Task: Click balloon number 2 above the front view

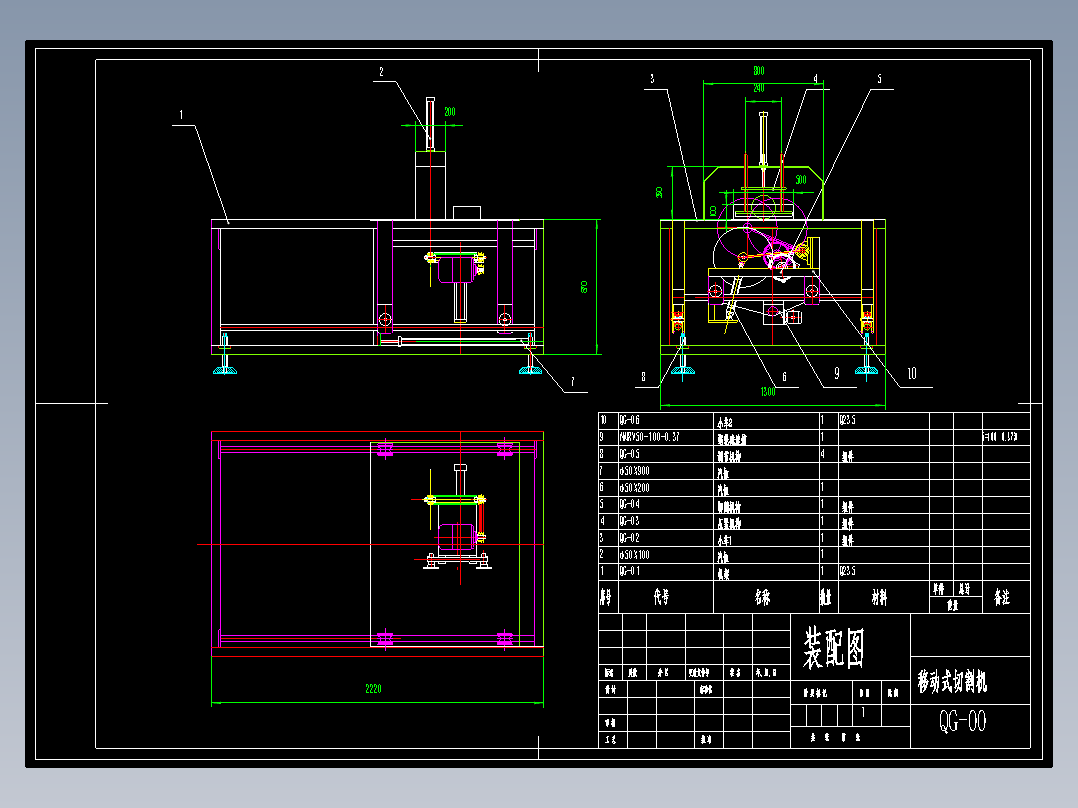Action: pos(382,72)
